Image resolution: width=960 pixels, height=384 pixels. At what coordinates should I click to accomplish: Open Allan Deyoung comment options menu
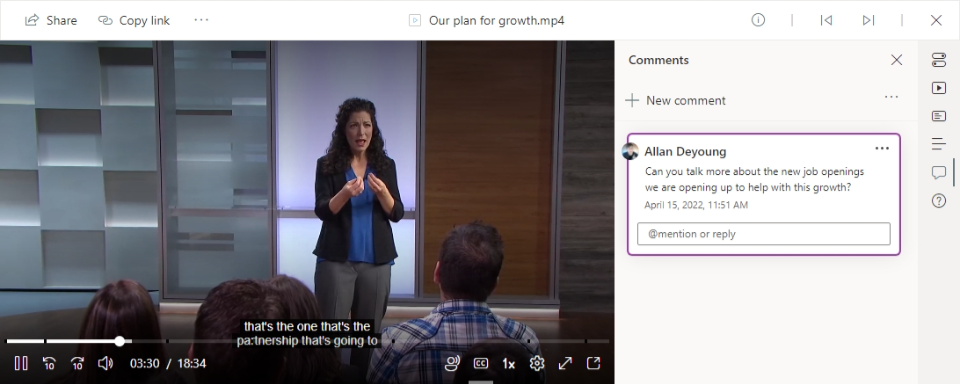[882, 148]
